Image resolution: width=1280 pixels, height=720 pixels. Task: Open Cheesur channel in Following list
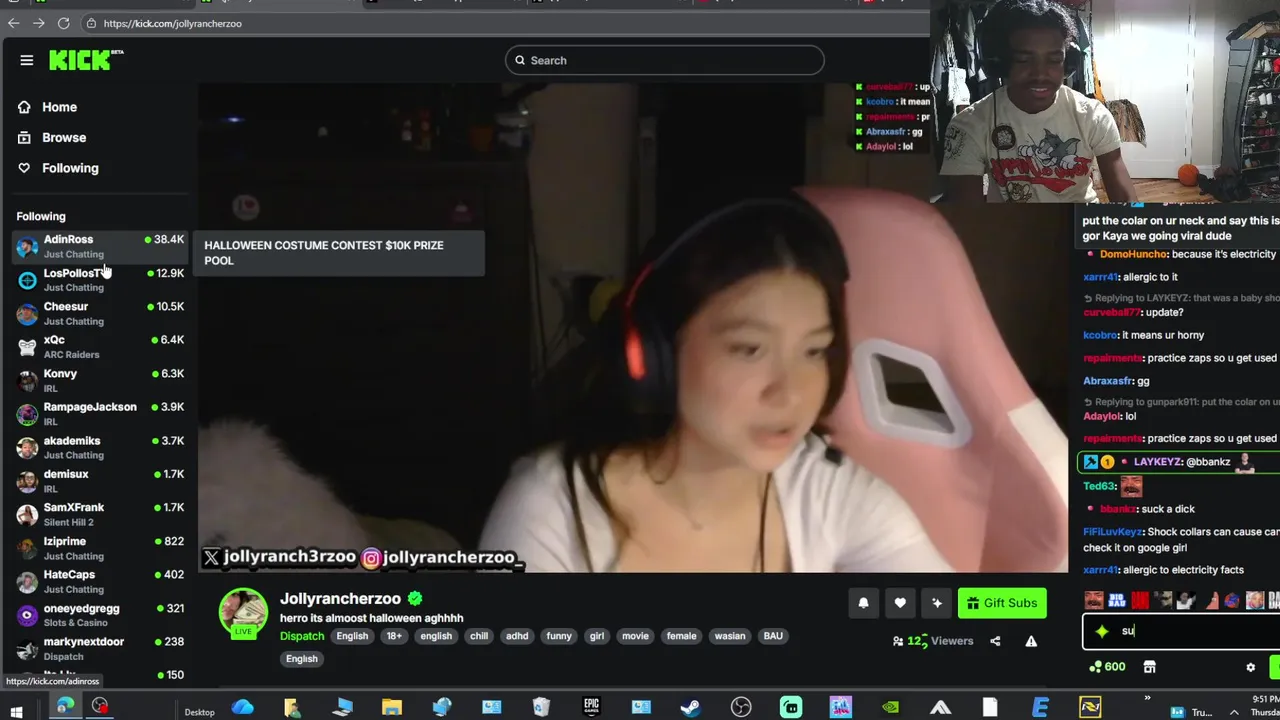pos(100,313)
